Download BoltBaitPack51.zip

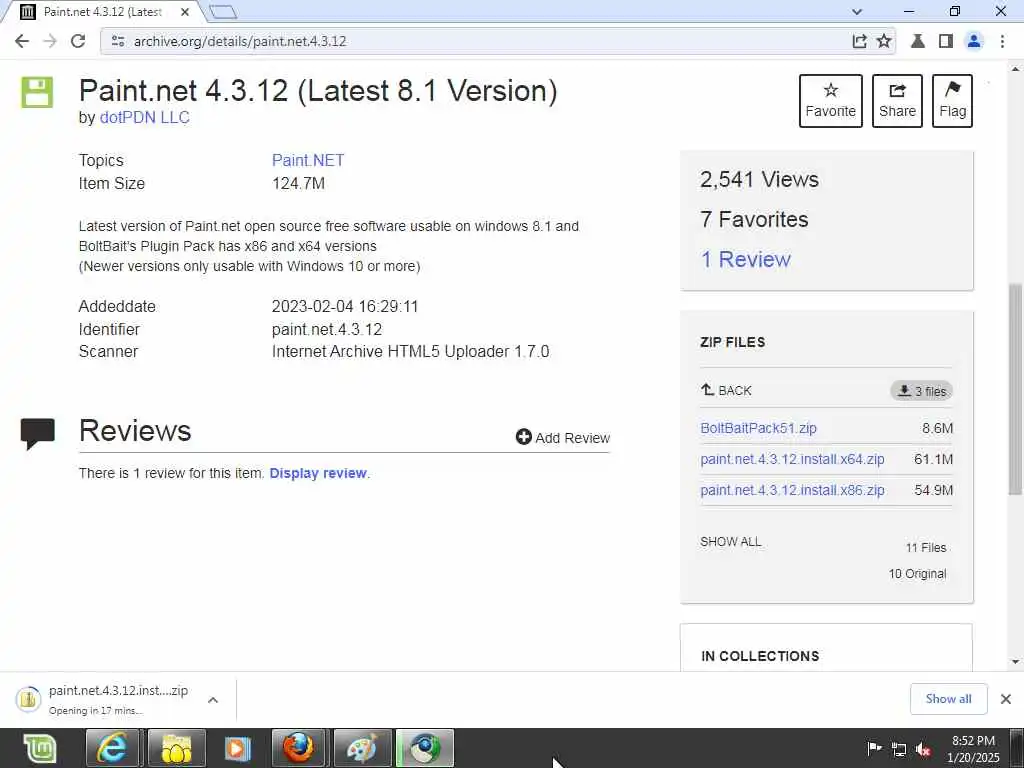point(758,428)
